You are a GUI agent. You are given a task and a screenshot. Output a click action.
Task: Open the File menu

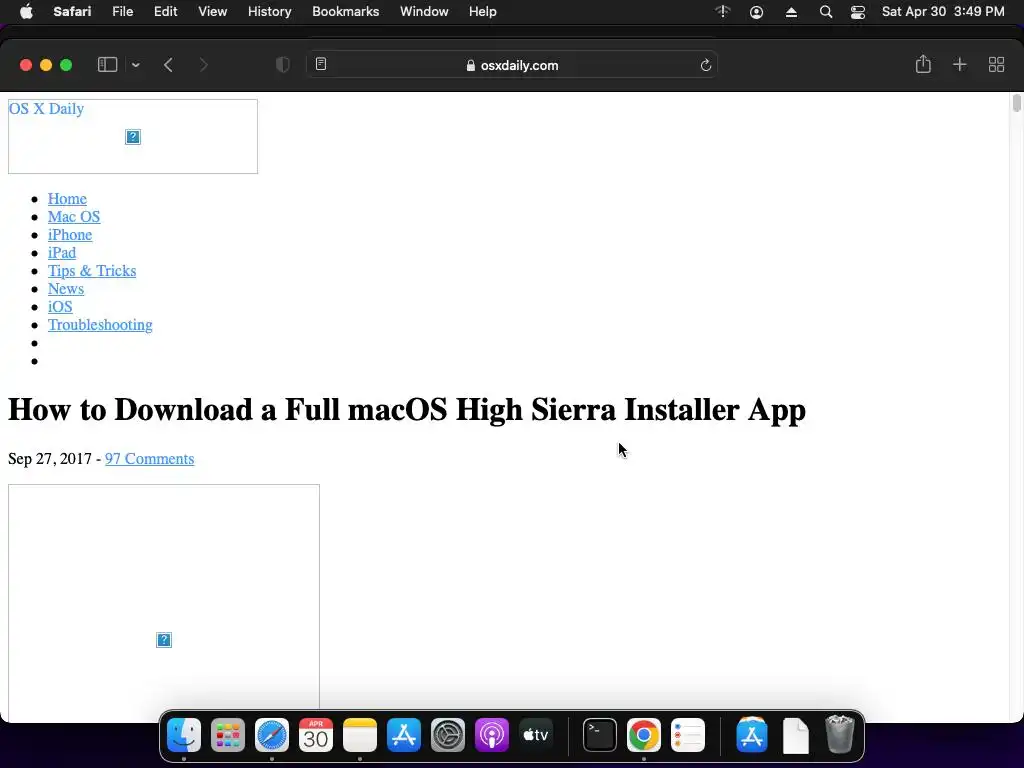coord(123,11)
